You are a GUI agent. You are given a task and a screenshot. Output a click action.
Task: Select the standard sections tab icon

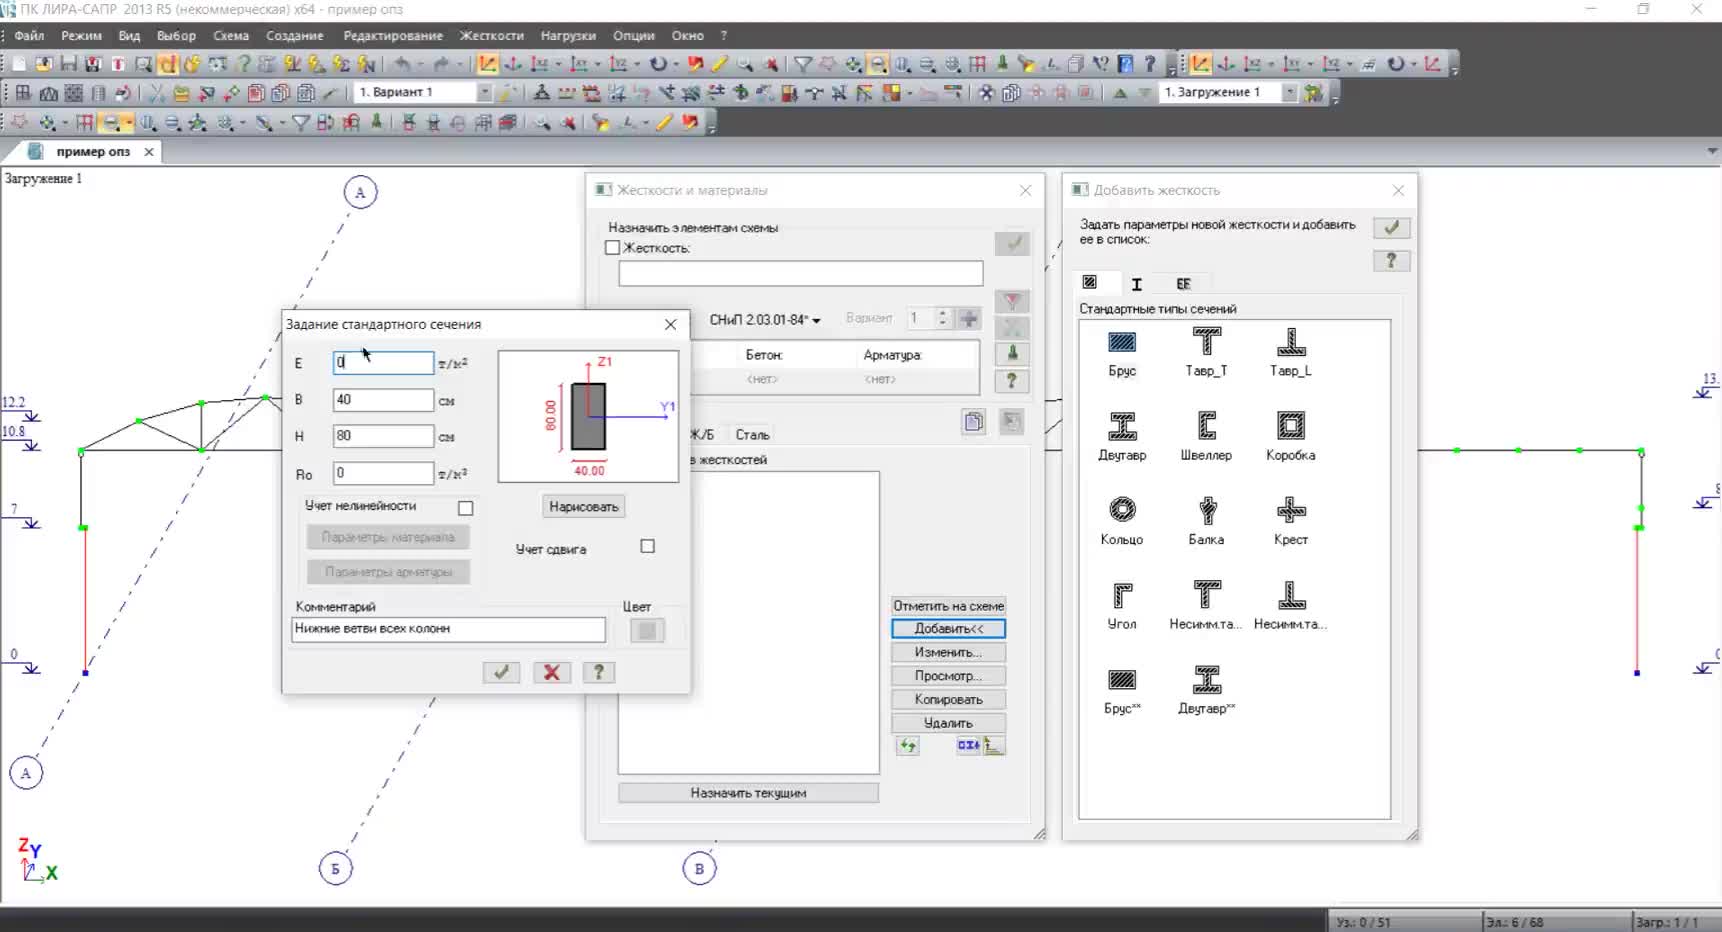click(1090, 283)
